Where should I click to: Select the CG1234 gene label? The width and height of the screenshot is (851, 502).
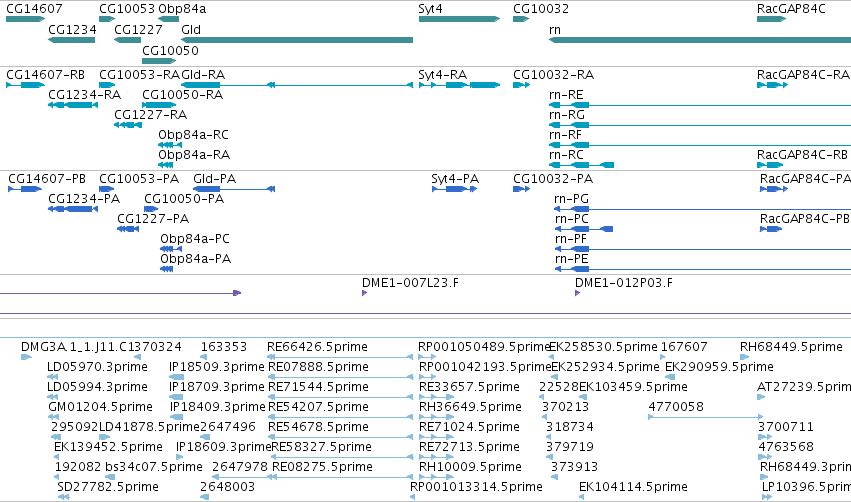point(72,30)
